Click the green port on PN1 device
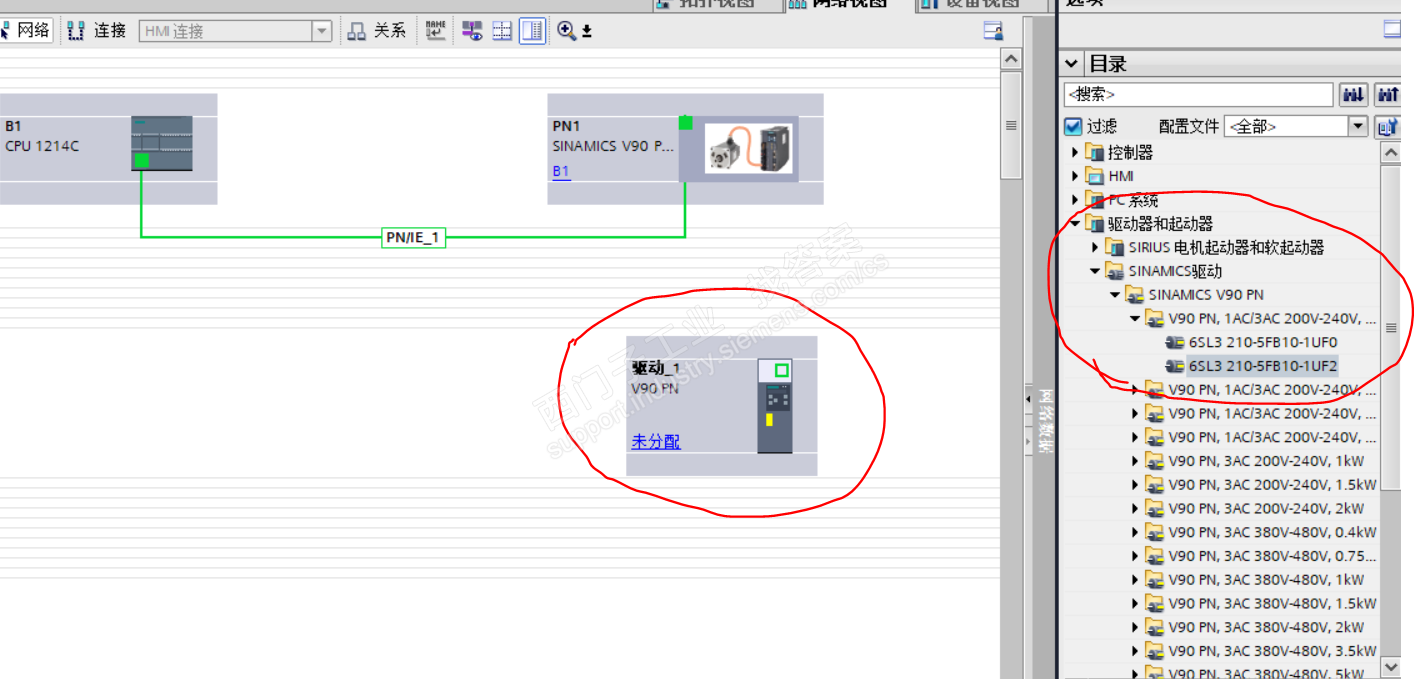Screen dimensions: 1414x679 [x=685, y=122]
